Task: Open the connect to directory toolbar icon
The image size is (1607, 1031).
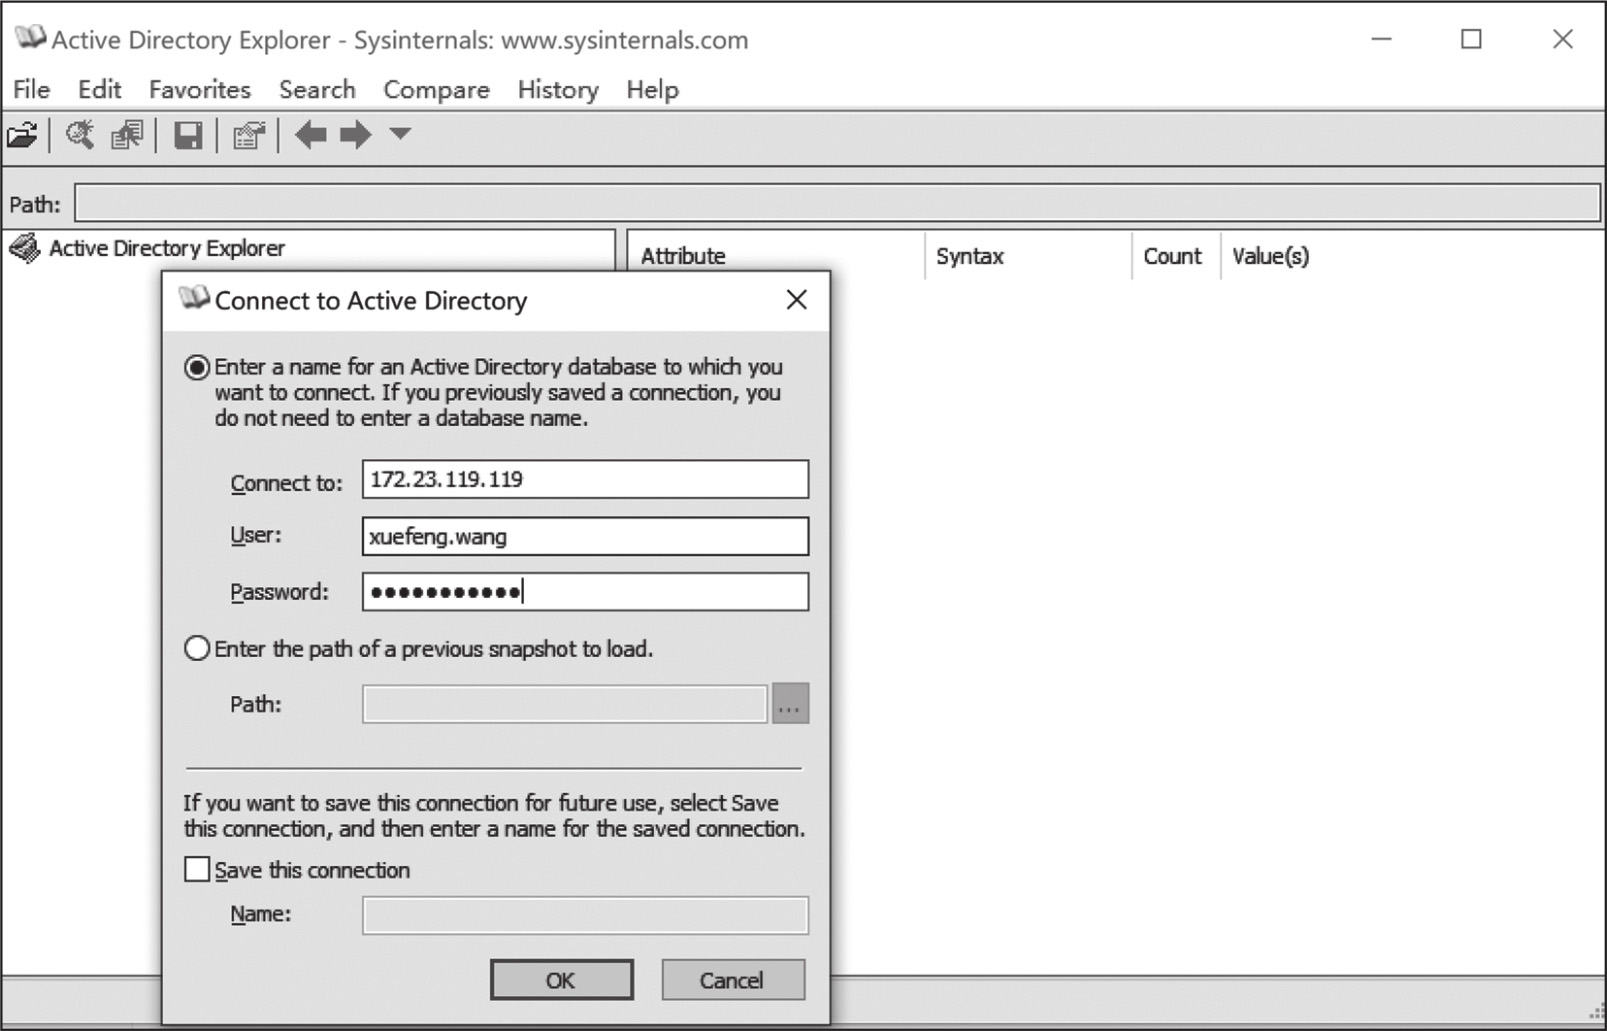Action: (22, 135)
